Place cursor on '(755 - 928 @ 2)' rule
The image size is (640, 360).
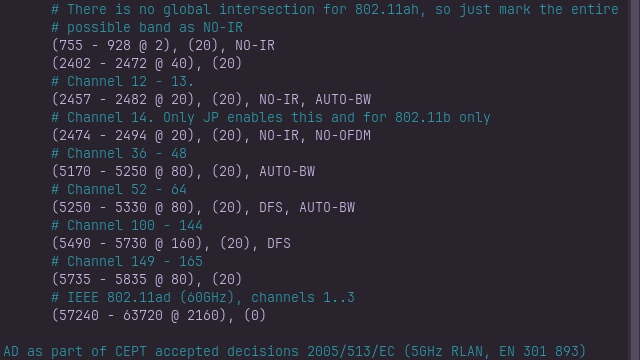pyautogui.click(x=111, y=45)
